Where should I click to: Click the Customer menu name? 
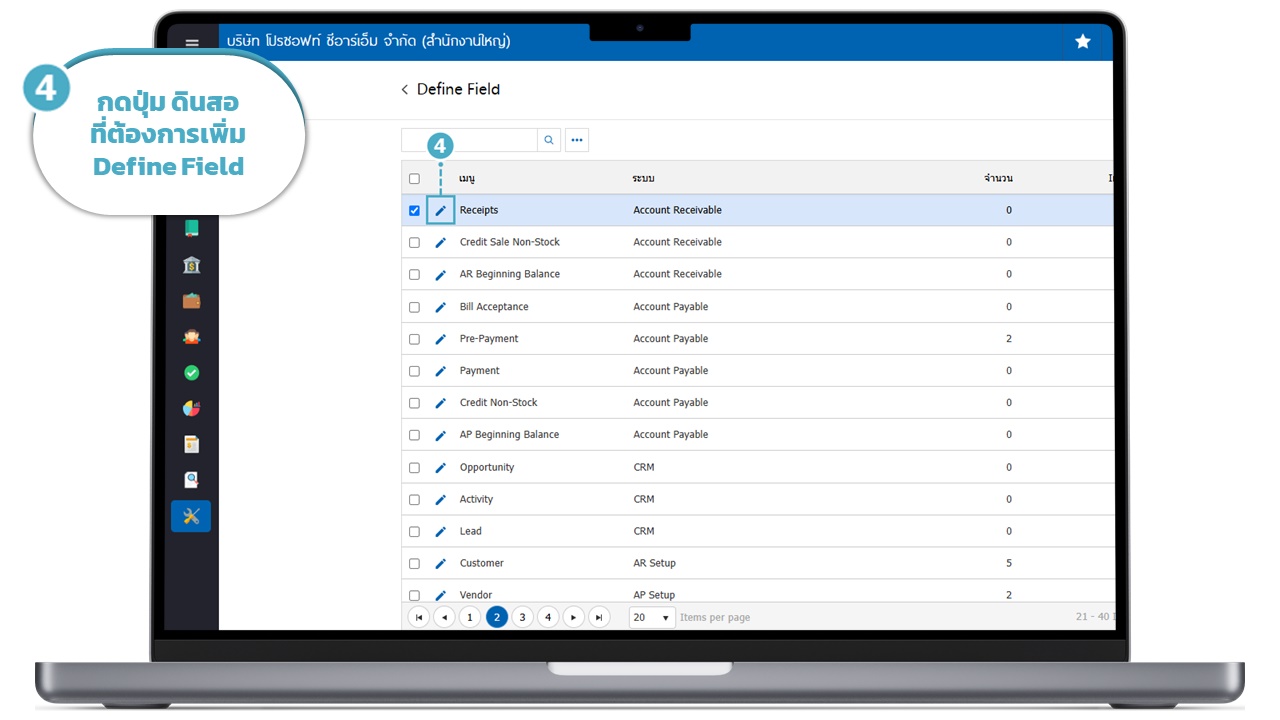482,563
